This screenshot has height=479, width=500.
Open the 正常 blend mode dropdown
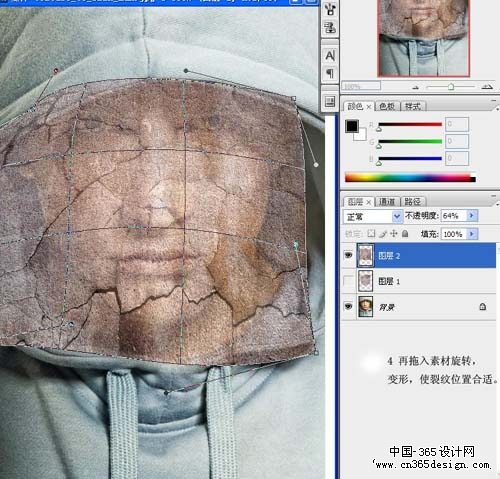372,217
